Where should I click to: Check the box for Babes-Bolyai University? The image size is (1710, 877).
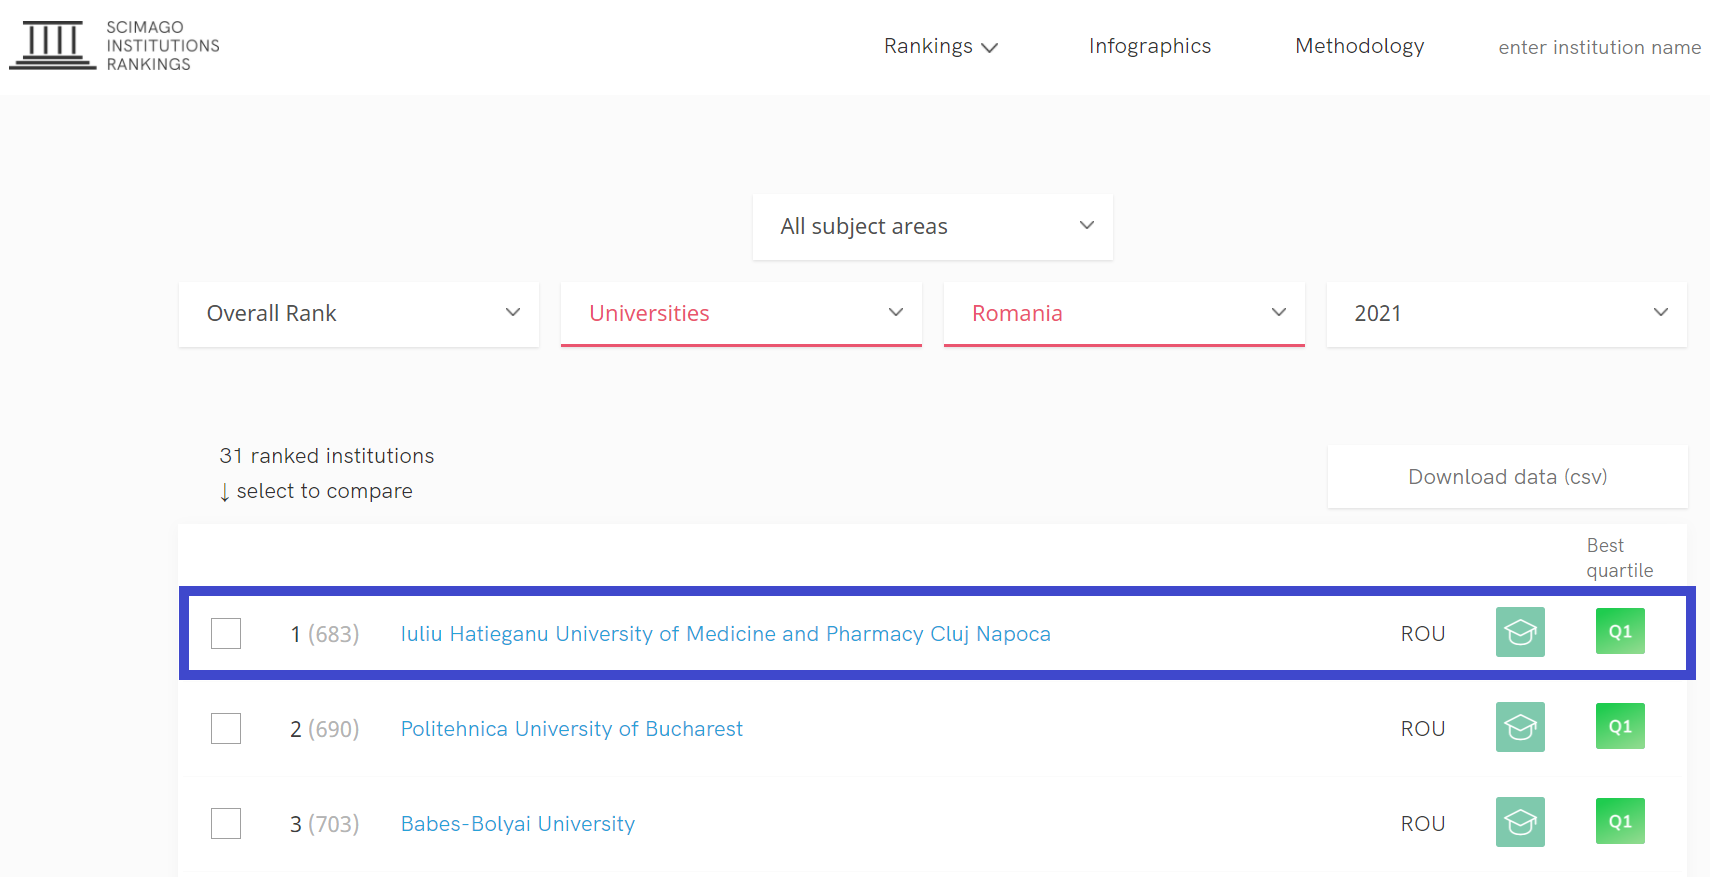tap(226, 823)
